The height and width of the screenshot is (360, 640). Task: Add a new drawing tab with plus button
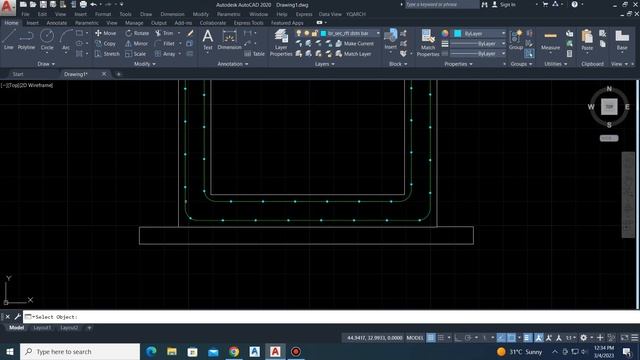point(119,74)
